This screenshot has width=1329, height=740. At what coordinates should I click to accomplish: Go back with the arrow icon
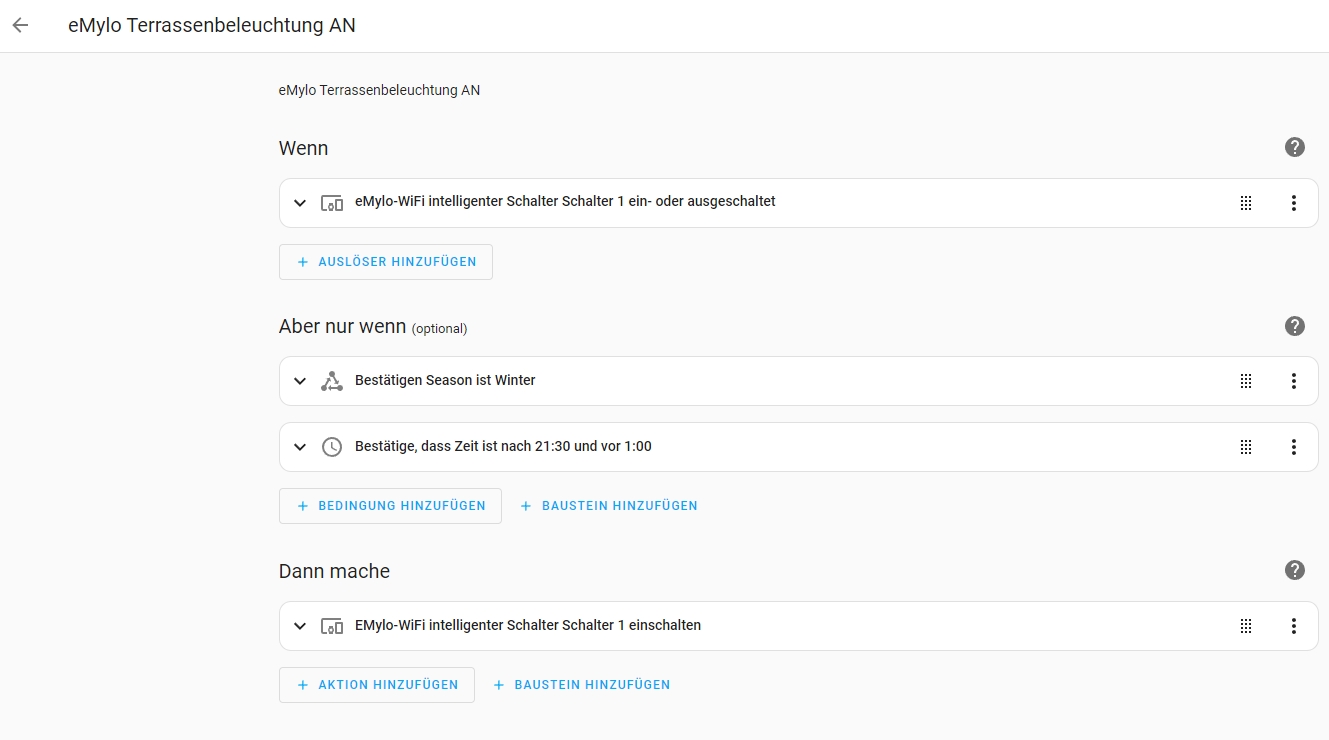click(x=20, y=26)
